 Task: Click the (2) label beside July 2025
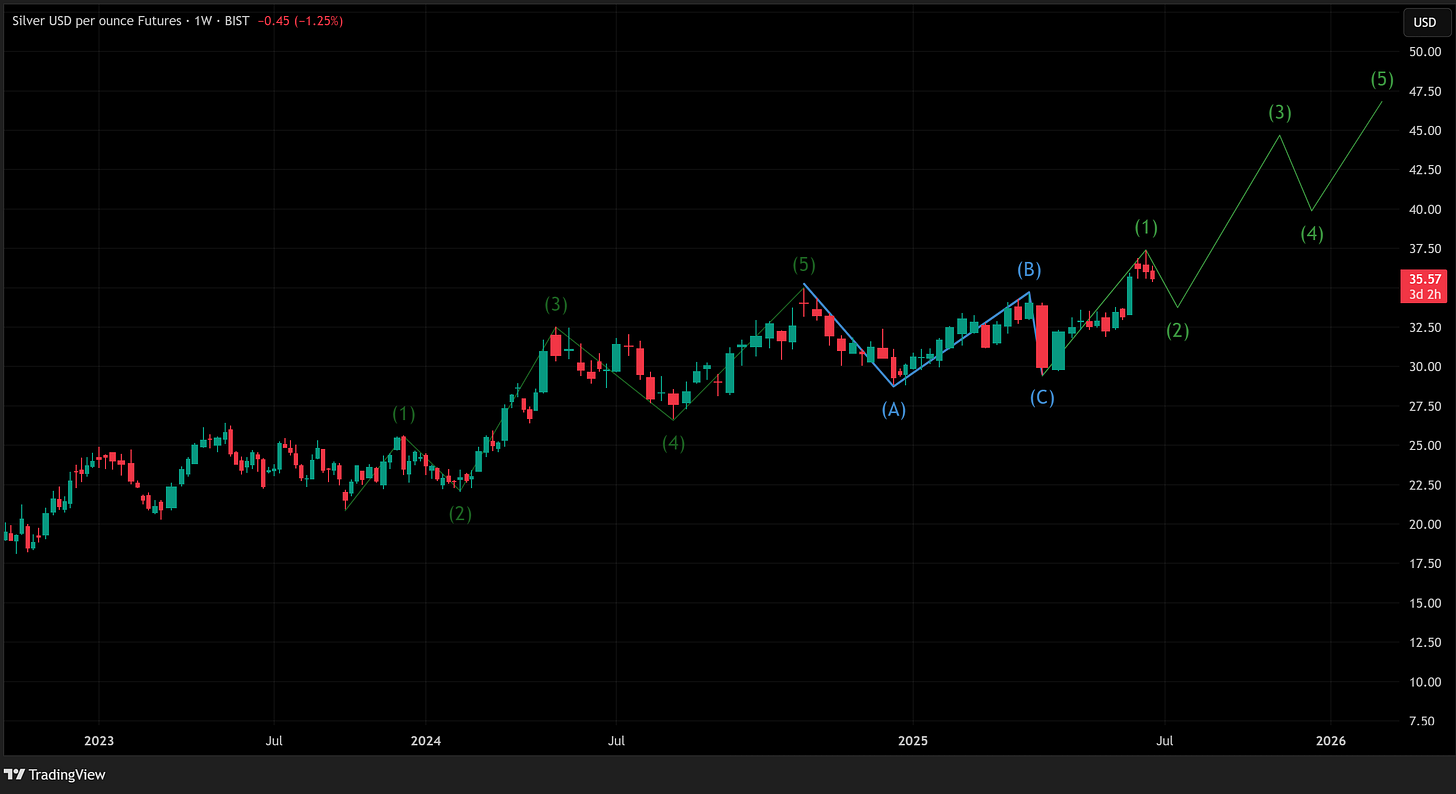point(1178,330)
